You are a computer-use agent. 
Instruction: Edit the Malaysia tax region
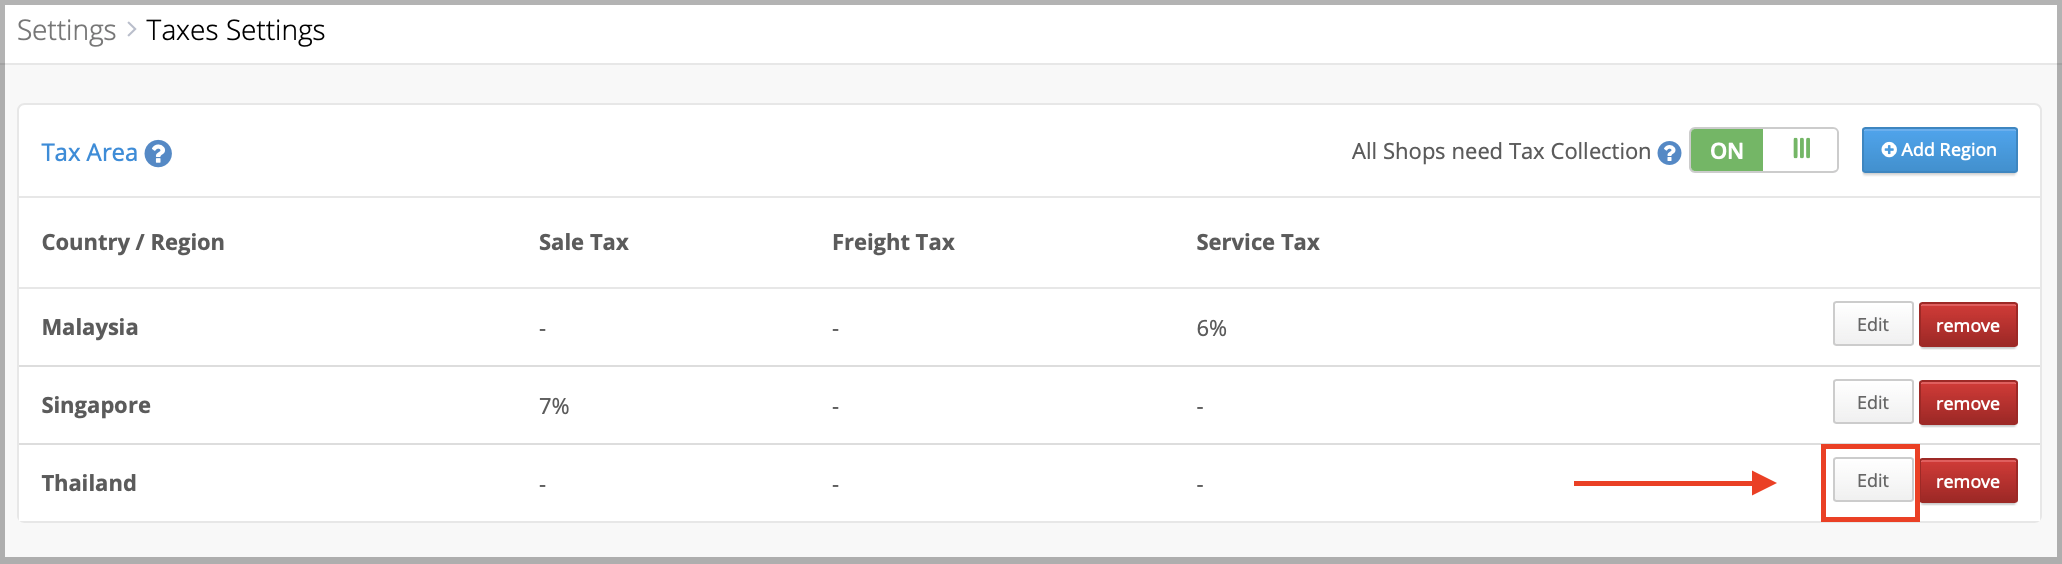[x=1873, y=324]
